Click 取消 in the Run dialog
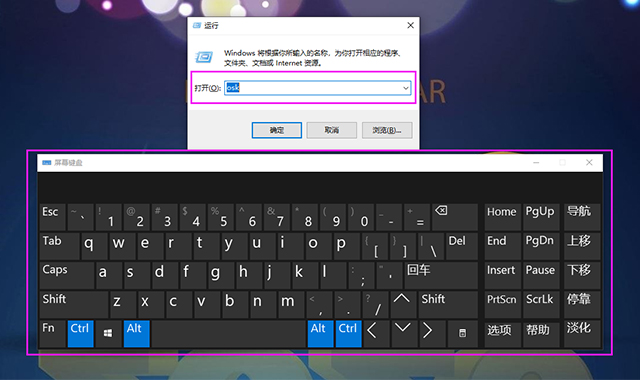 coord(331,130)
